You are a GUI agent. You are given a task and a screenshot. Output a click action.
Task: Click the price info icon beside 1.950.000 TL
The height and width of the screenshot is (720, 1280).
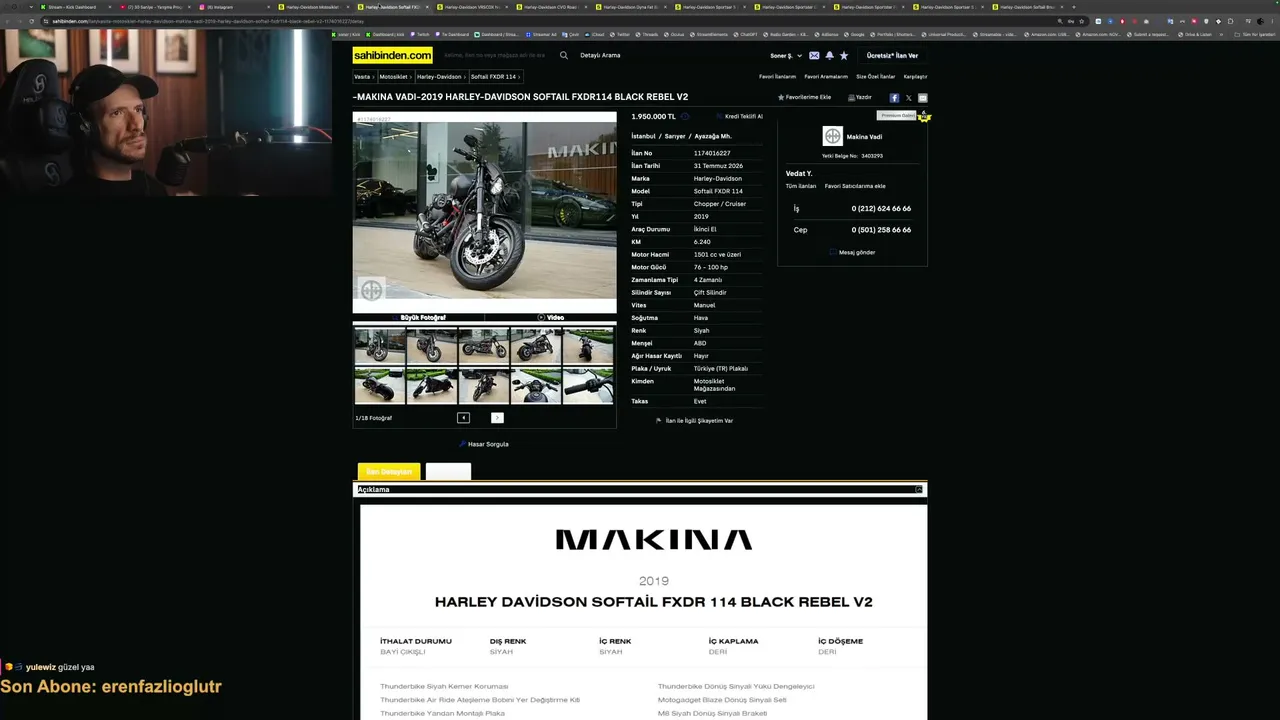685,117
